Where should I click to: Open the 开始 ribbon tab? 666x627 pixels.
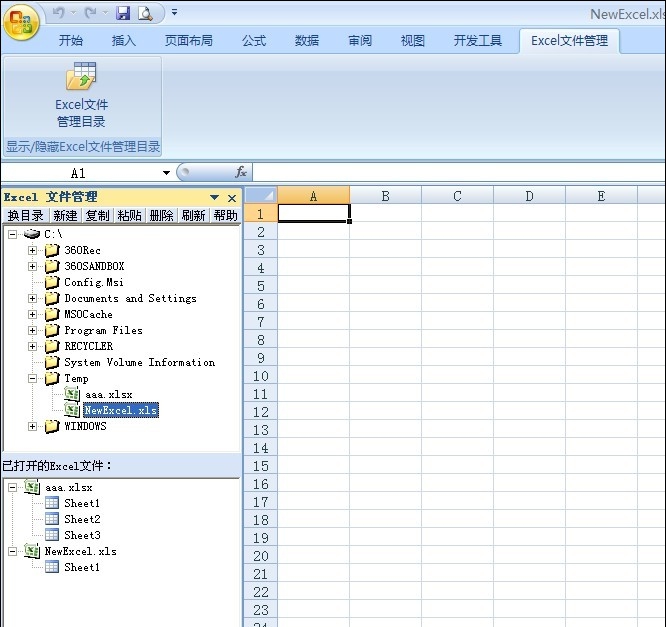(71, 41)
